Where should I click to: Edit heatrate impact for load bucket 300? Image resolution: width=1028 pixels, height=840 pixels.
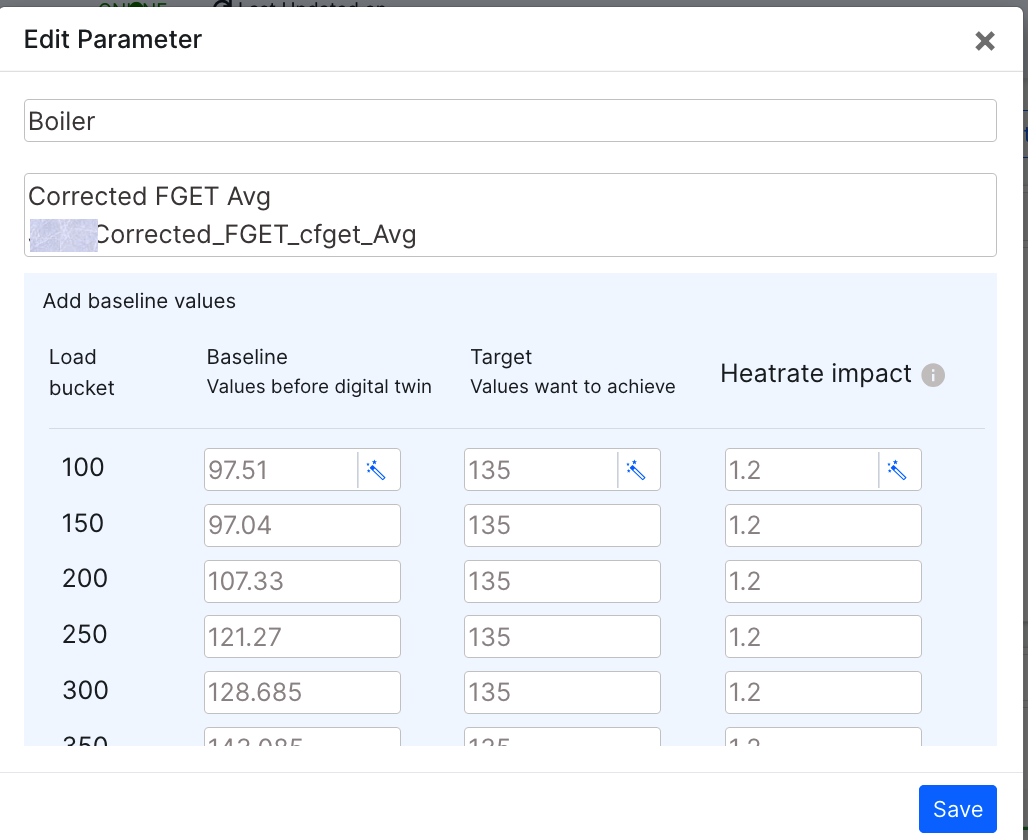(x=823, y=692)
